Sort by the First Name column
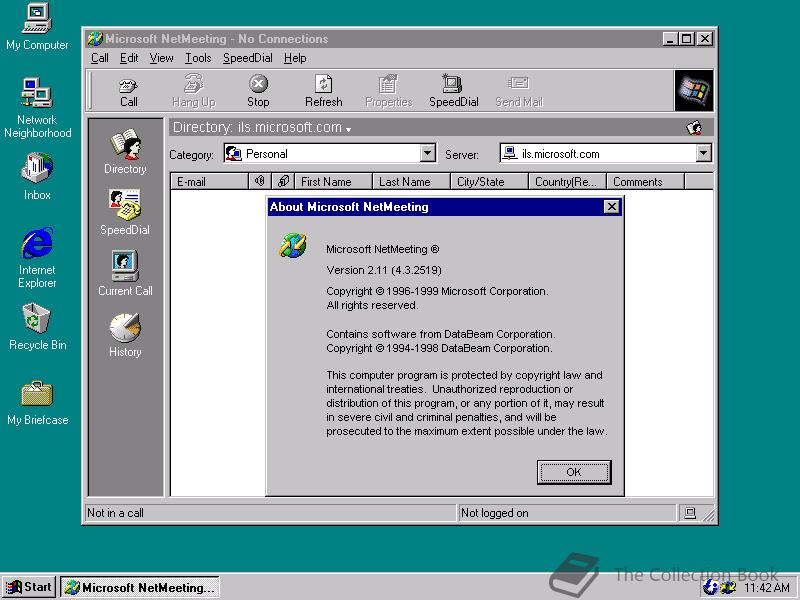 click(x=334, y=182)
